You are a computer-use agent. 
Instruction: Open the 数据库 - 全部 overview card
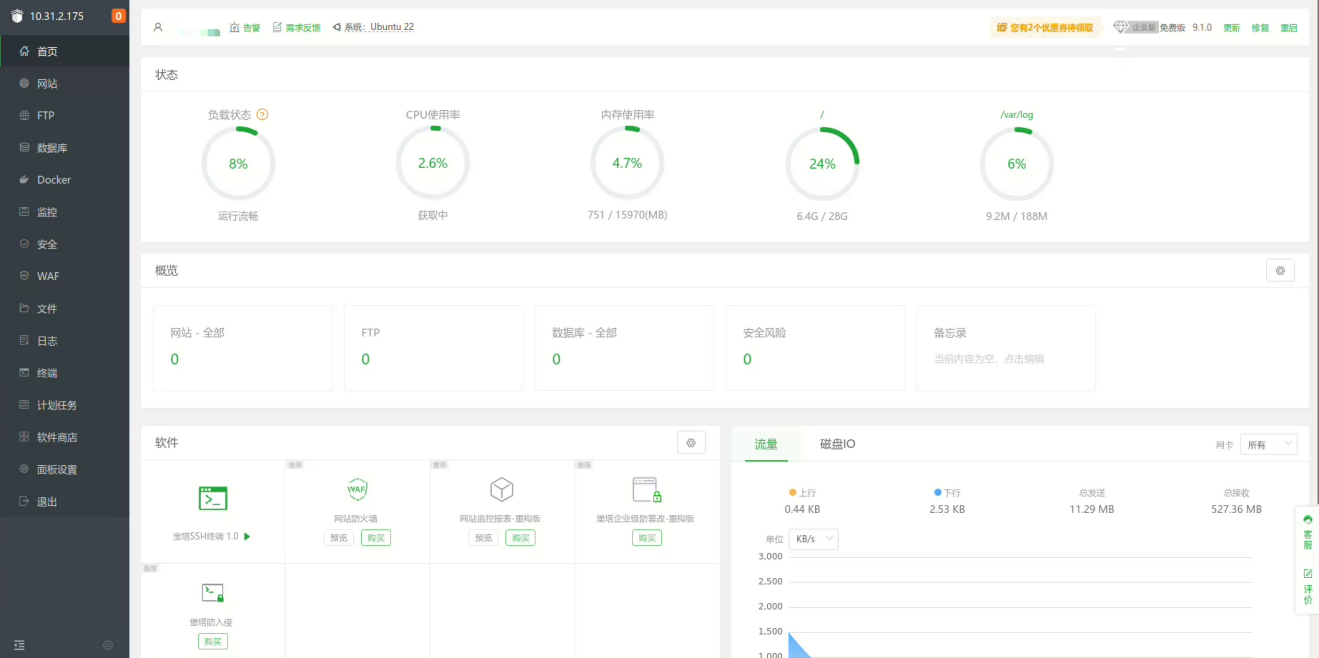pos(624,348)
